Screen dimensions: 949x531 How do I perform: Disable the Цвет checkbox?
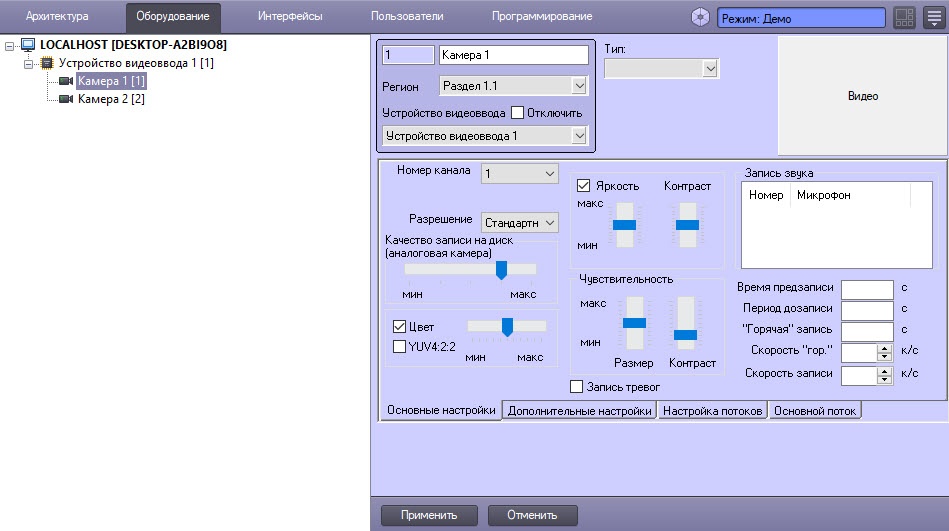coord(400,327)
